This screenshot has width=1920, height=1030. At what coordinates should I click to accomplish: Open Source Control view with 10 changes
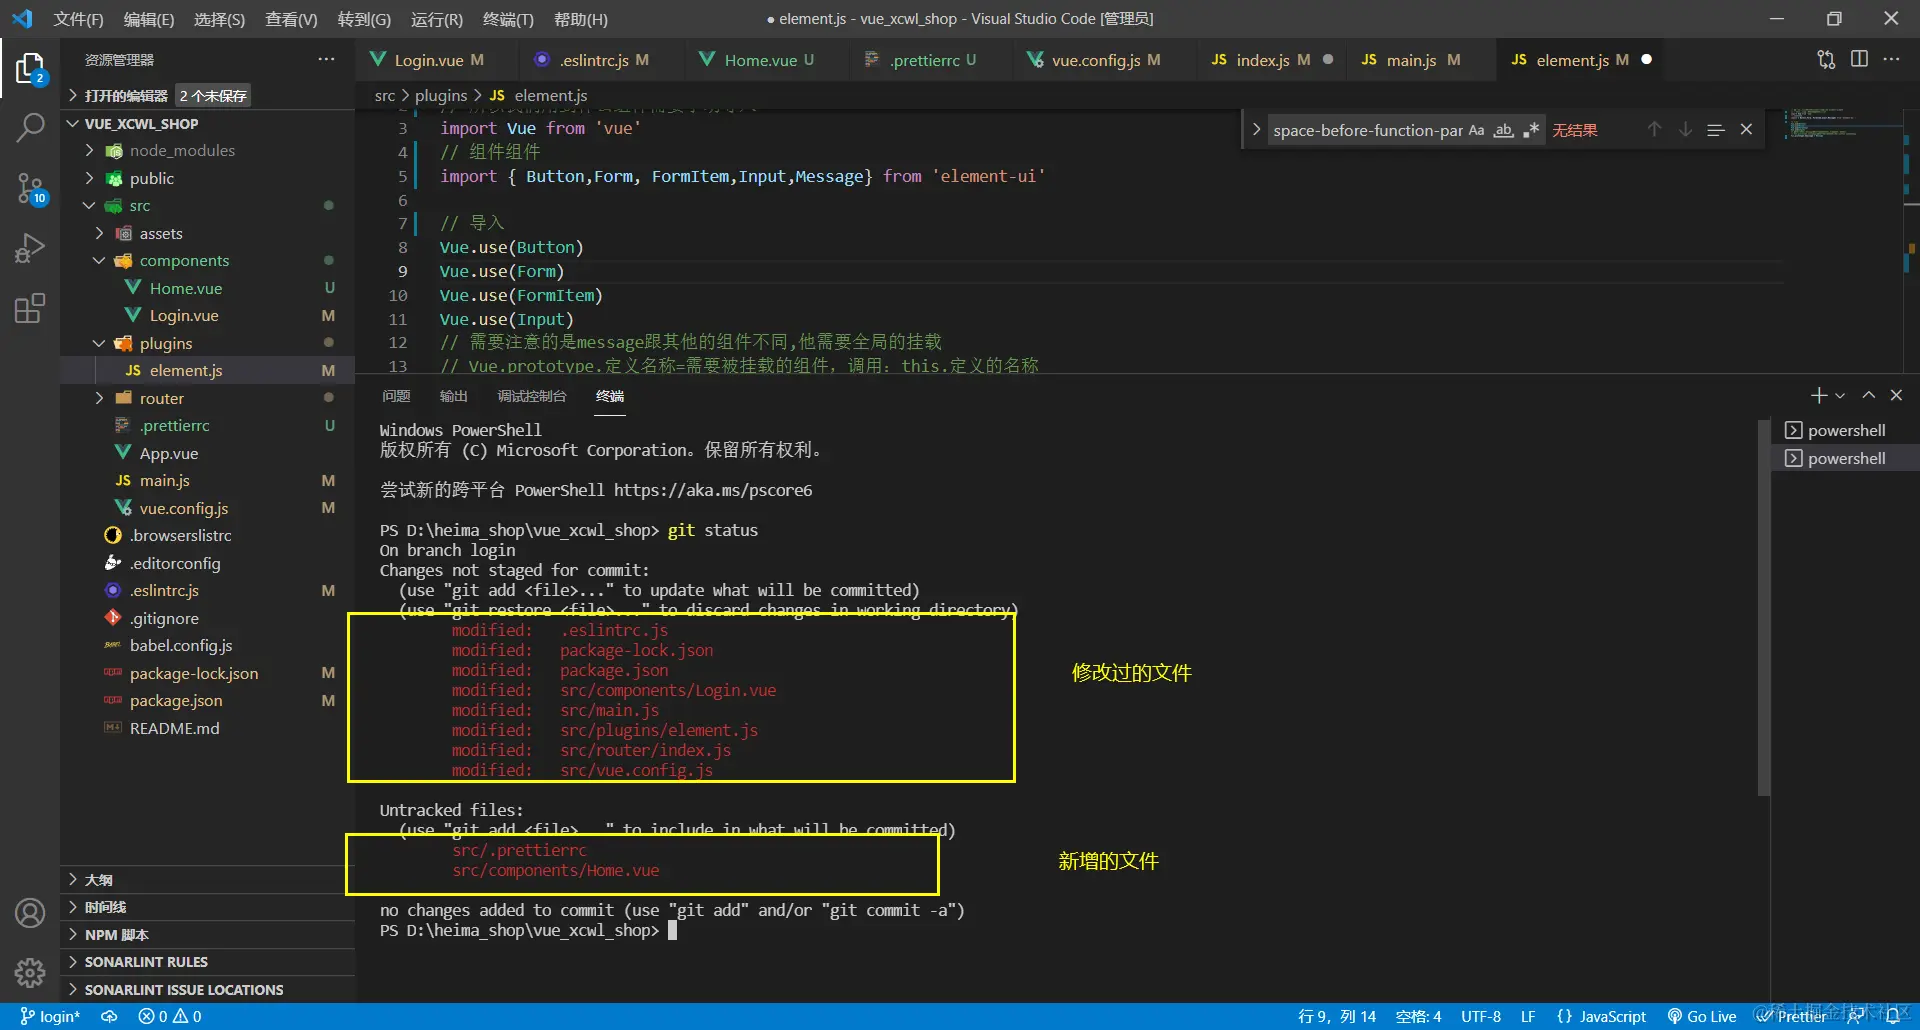pyautogui.click(x=30, y=188)
